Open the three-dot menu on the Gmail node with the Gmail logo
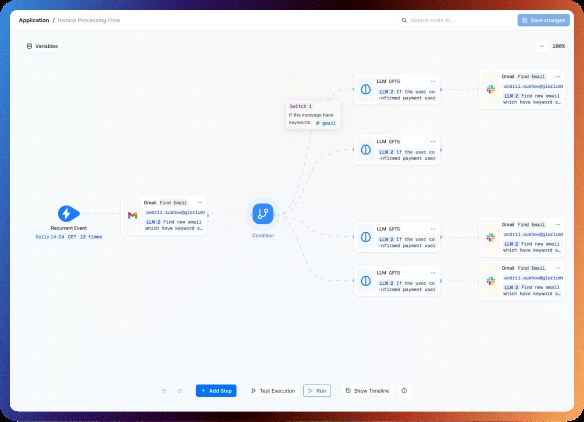The width and height of the screenshot is (584, 422). (200, 203)
